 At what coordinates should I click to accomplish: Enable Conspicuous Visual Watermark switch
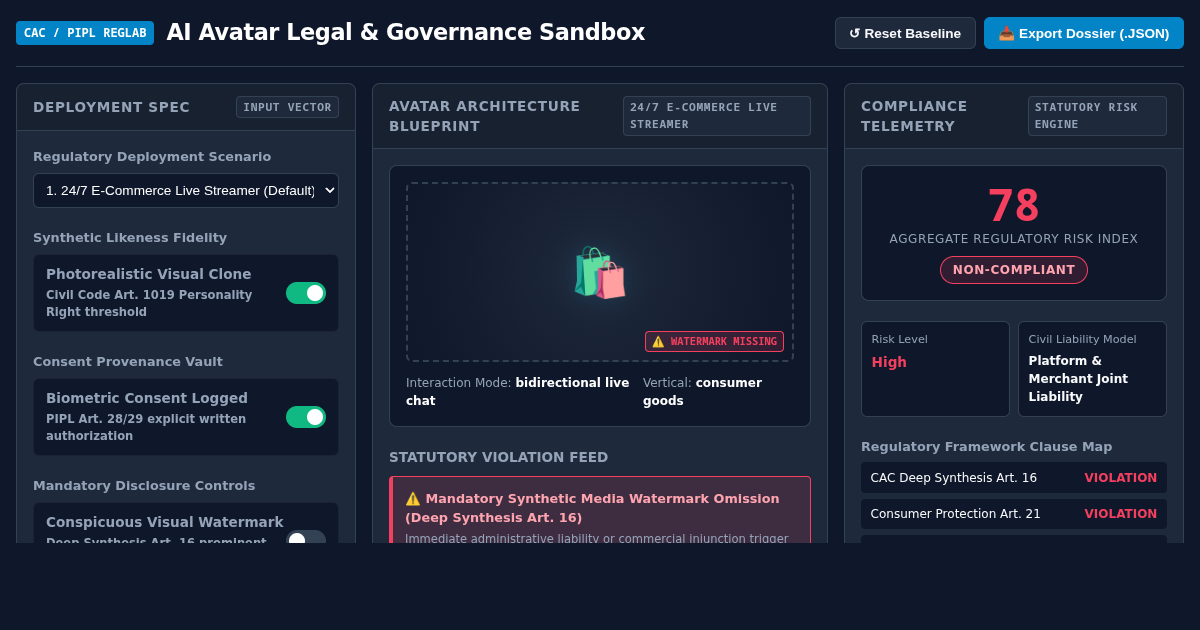click(306, 538)
